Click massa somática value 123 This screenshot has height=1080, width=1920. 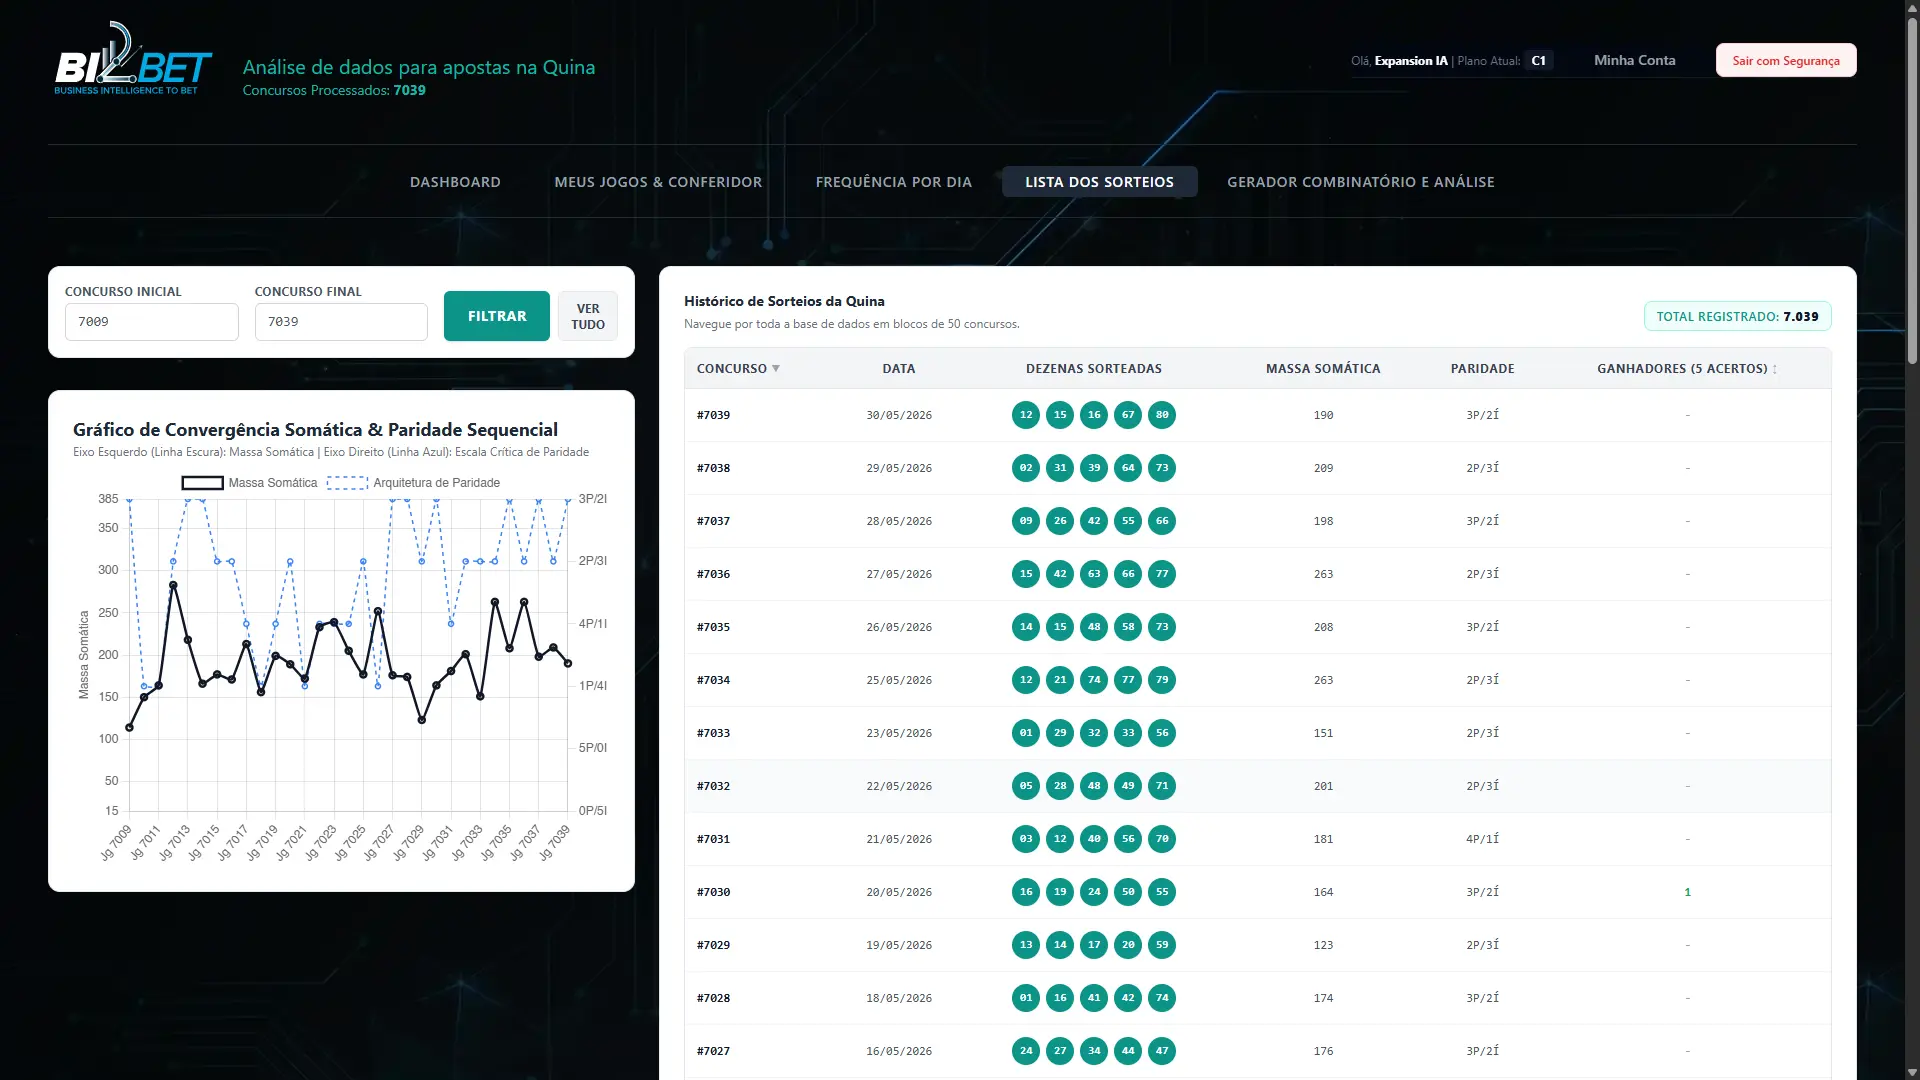(x=1323, y=945)
